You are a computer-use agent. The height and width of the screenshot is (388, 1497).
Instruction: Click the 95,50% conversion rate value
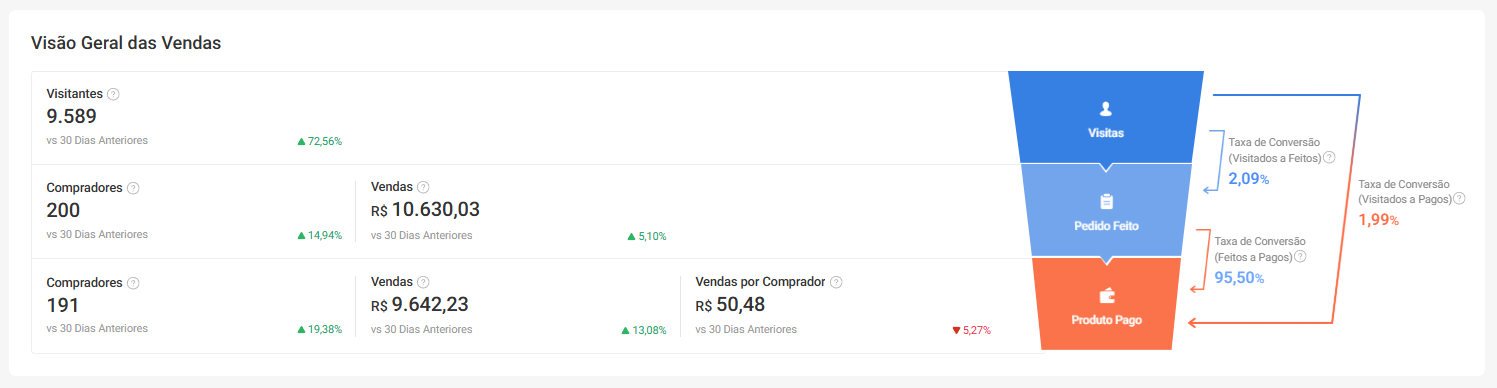click(x=1239, y=277)
